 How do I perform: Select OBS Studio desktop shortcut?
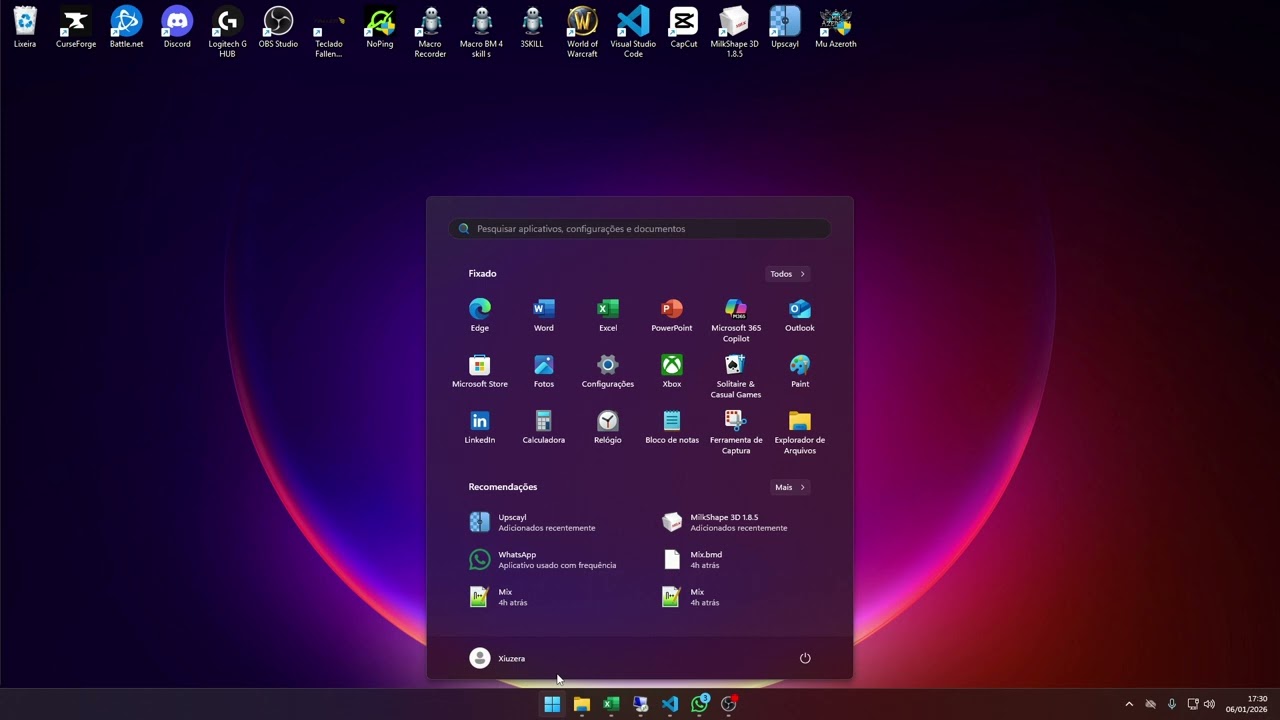(x=278, y=28)
